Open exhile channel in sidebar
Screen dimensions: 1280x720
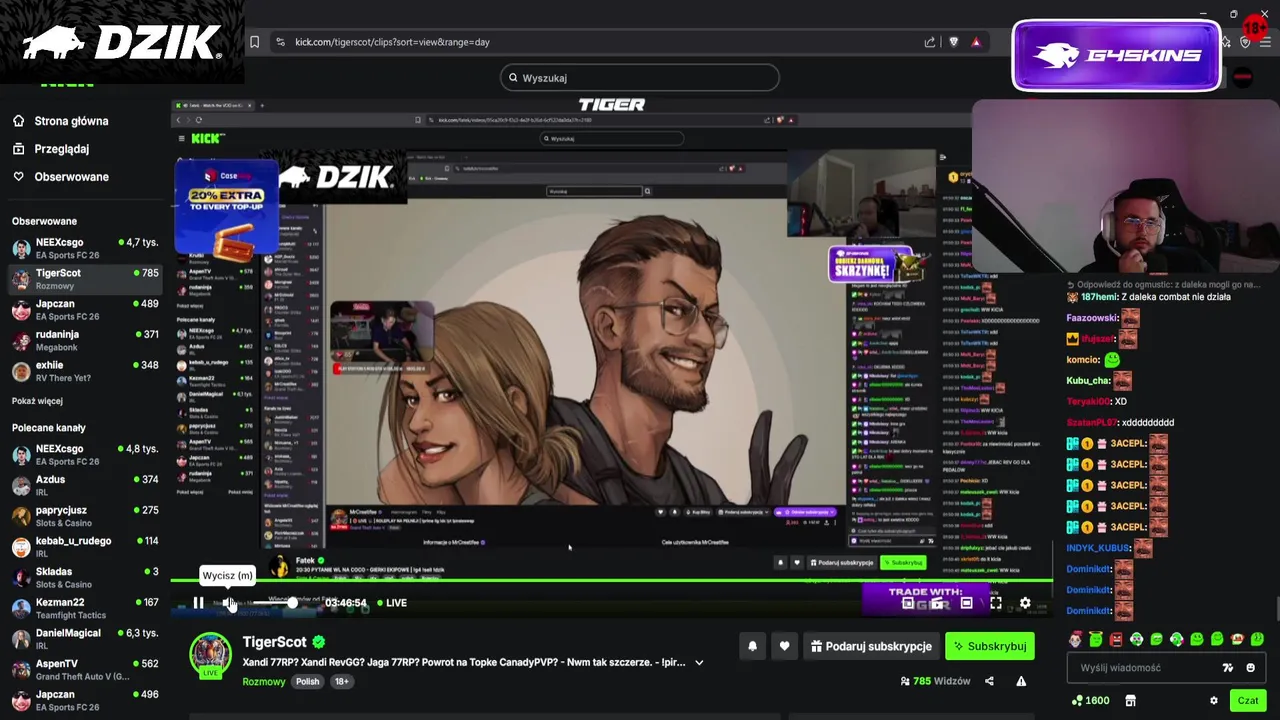[x=84, y=370]
